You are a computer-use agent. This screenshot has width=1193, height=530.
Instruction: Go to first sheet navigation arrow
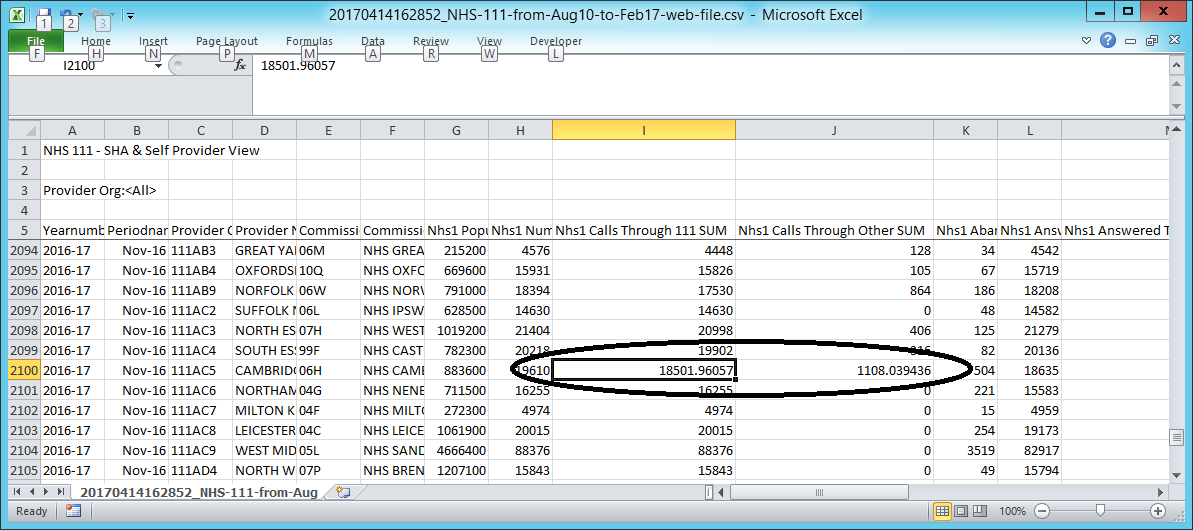[17, 491]
